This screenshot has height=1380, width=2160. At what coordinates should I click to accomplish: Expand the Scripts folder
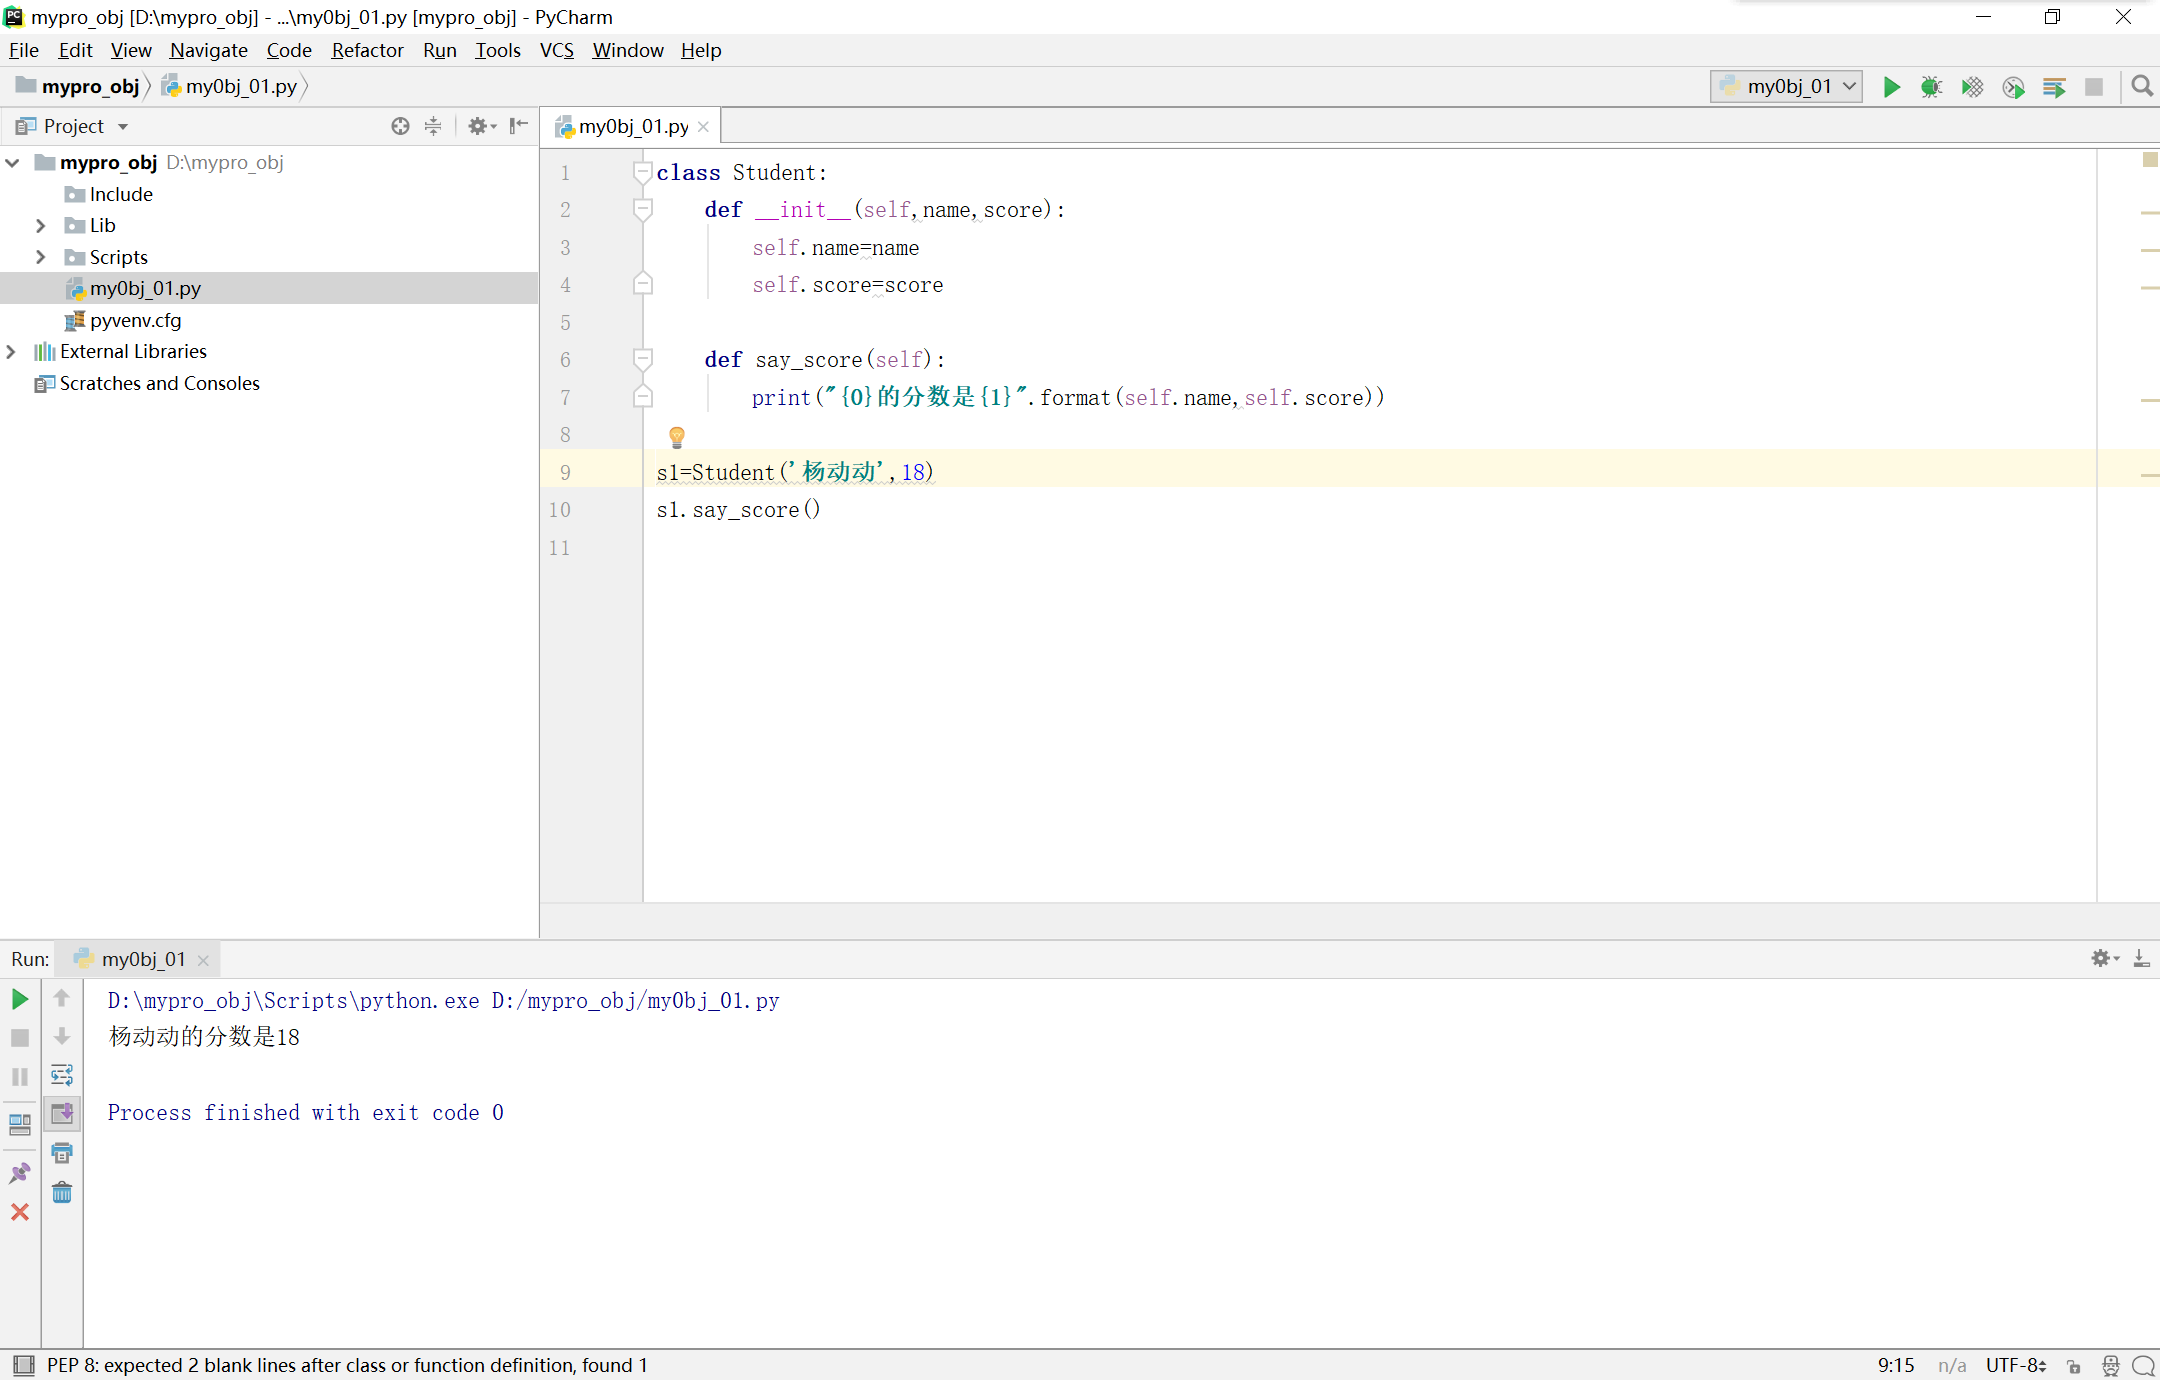point(40,257)
